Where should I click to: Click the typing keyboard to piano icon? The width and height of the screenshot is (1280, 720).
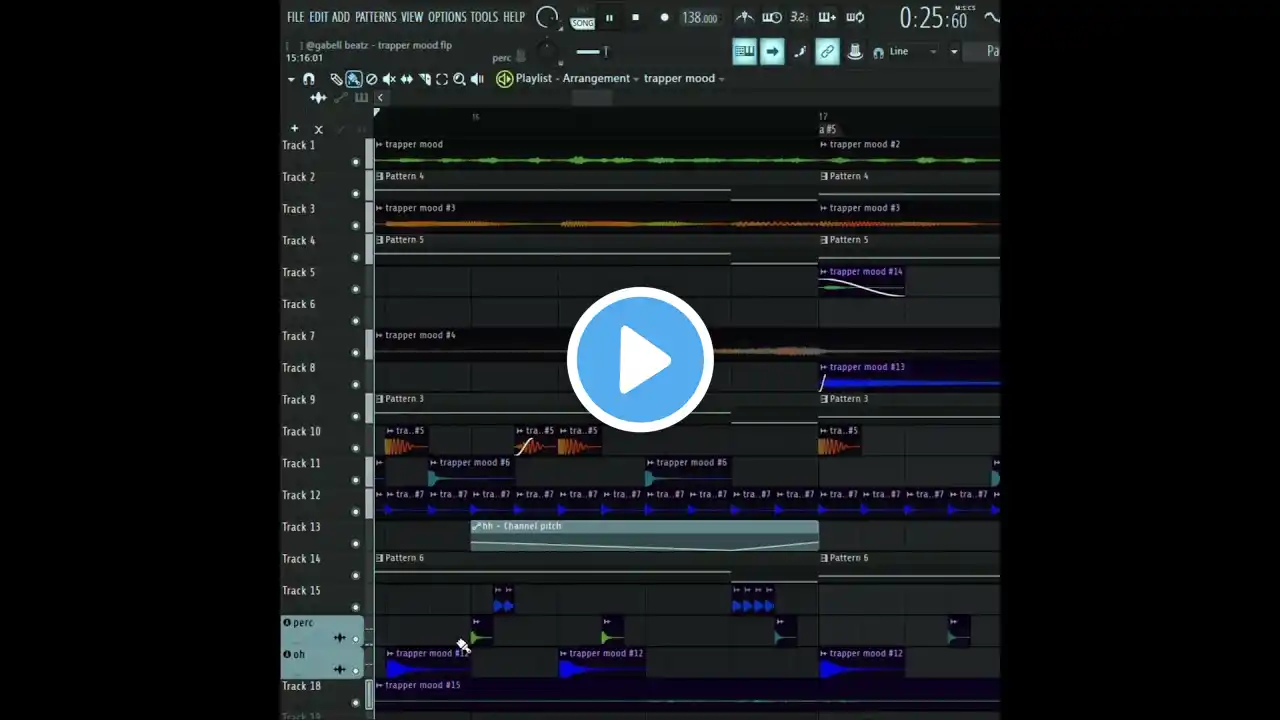[x=744, y=52]
